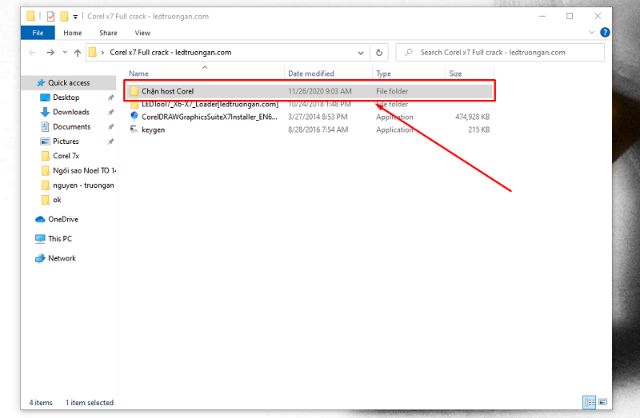This screenshot has width=640, height=418.
Task: Go back with the back arrow
Action: [x=33, y=53]
